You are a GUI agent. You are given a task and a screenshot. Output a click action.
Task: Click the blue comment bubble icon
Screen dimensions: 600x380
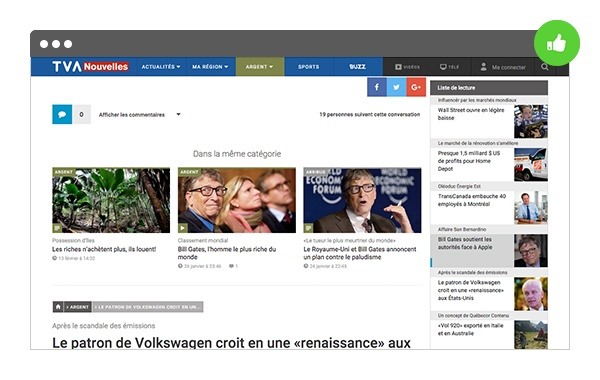coord(62,114)
